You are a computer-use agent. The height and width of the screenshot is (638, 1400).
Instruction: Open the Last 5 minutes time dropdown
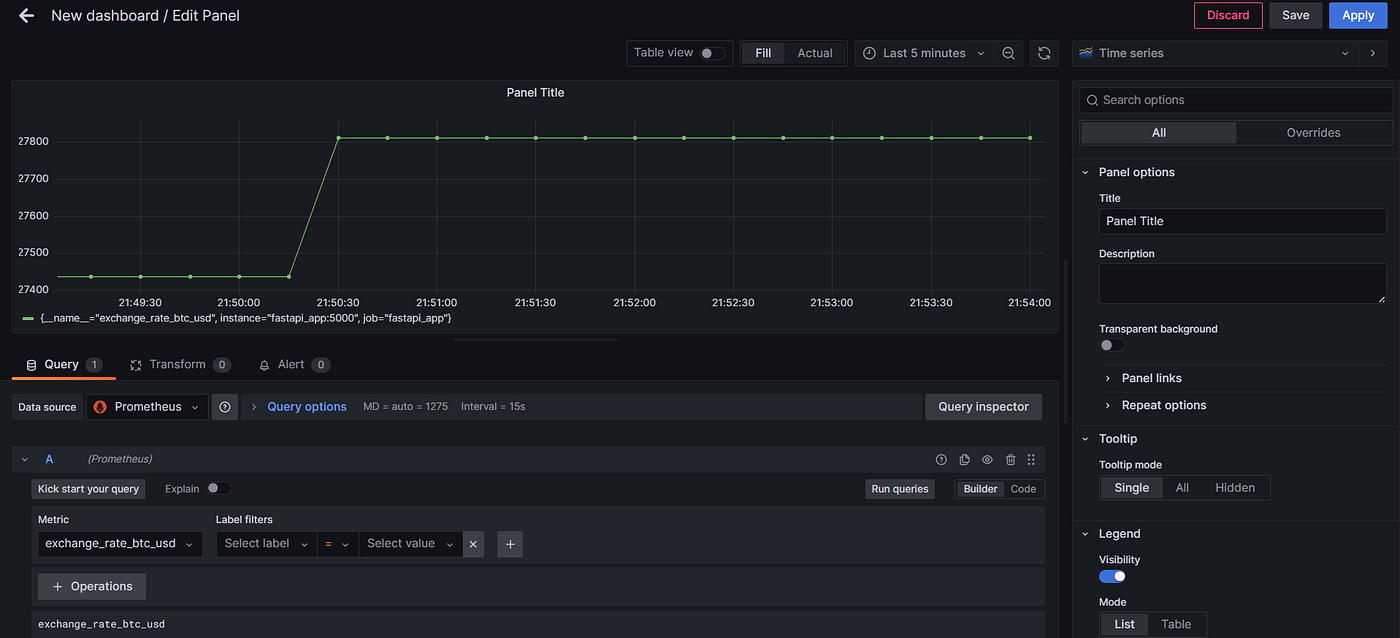pyautogui.click(x=925, y=53)
